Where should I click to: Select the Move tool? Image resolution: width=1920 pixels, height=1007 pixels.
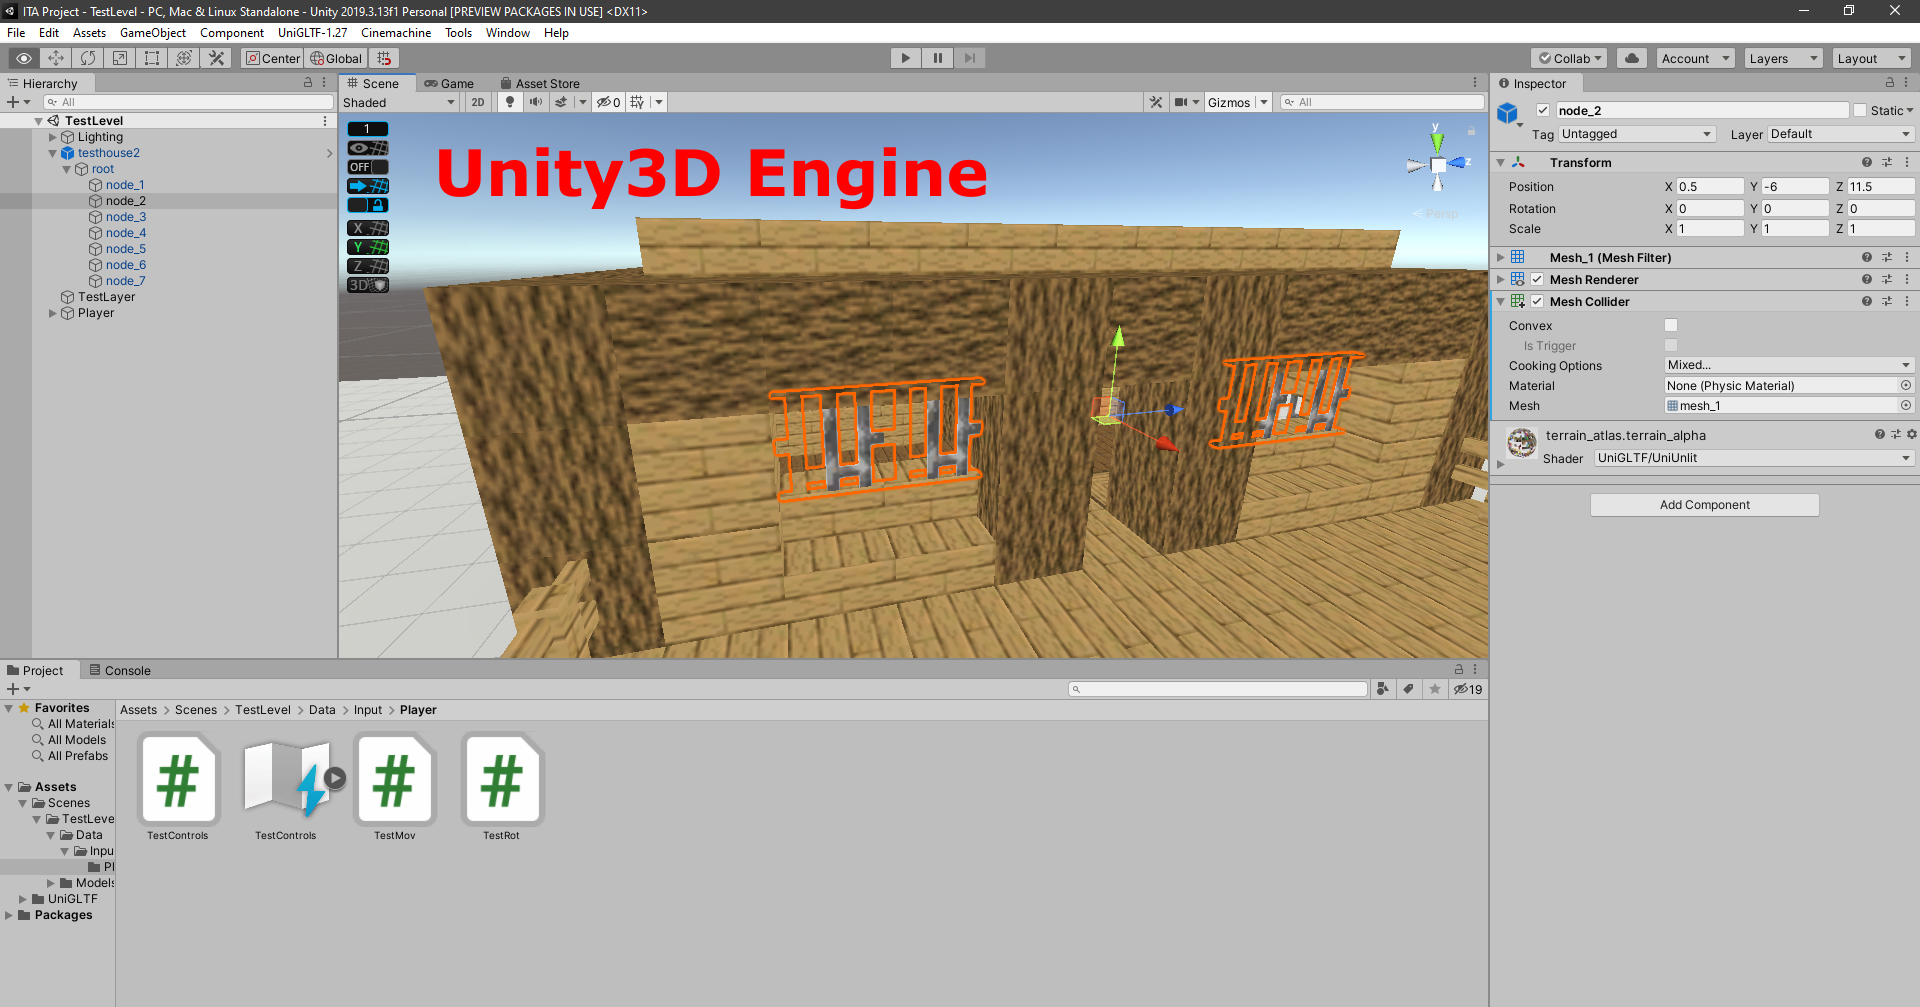click(x=56, y=58)
